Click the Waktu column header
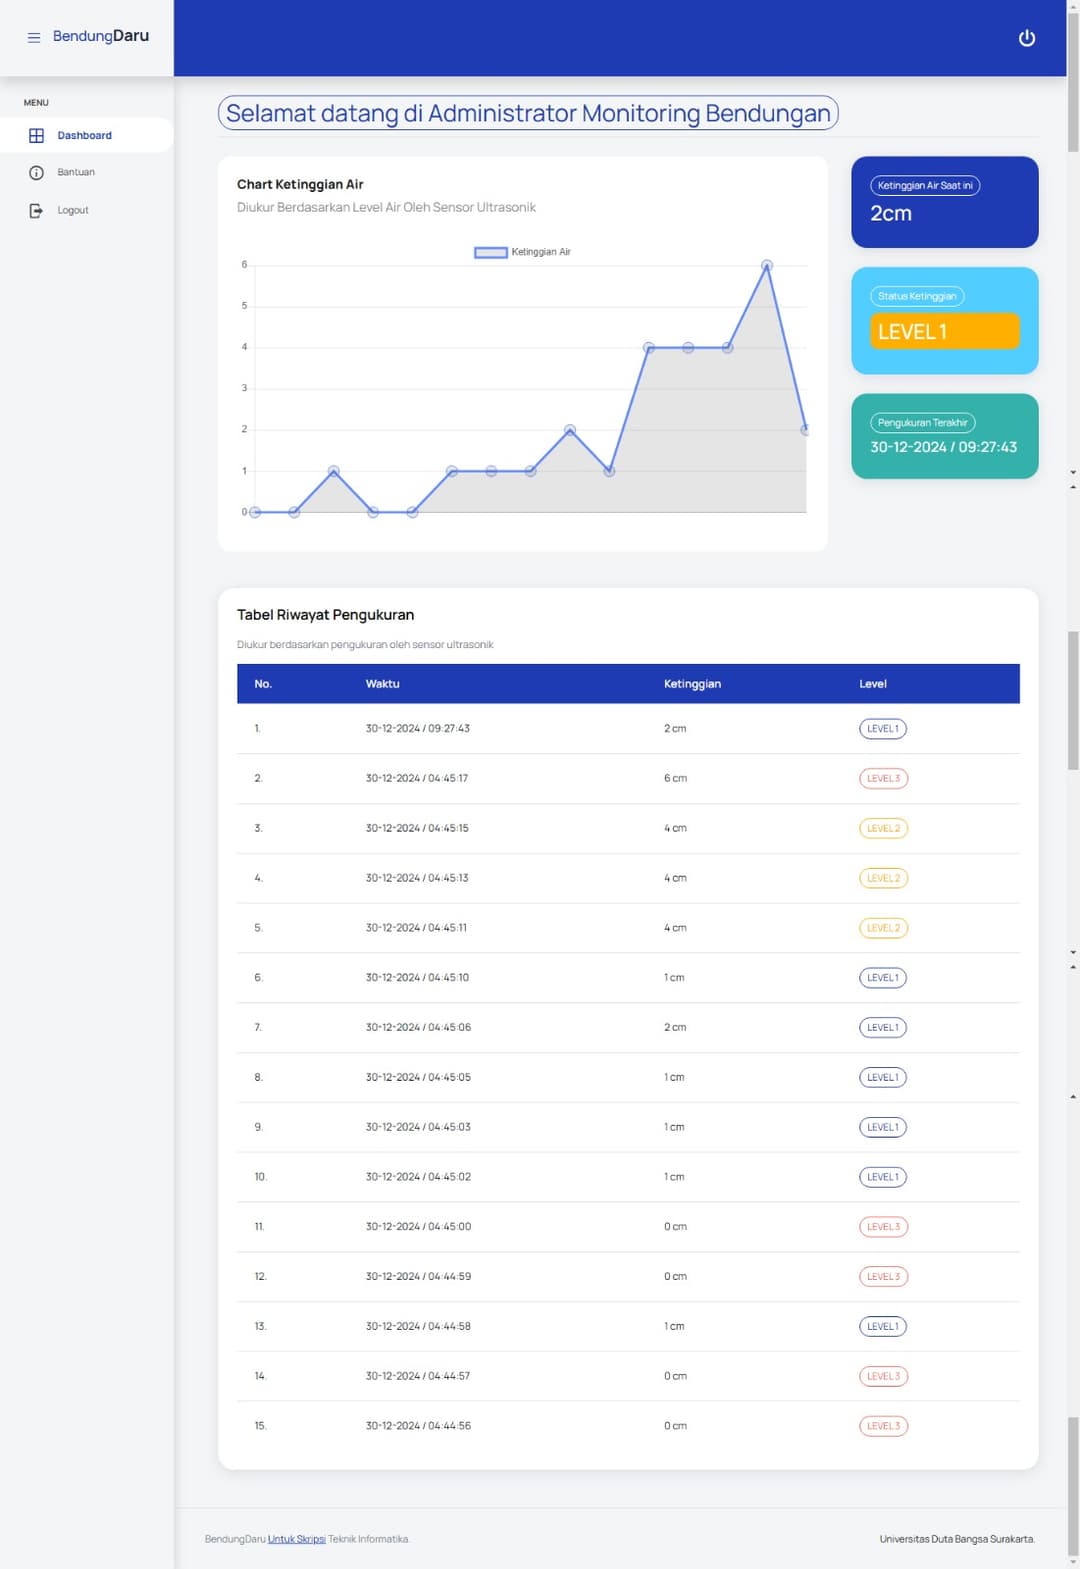The image size is (1080, 1569). coord(382,684)
